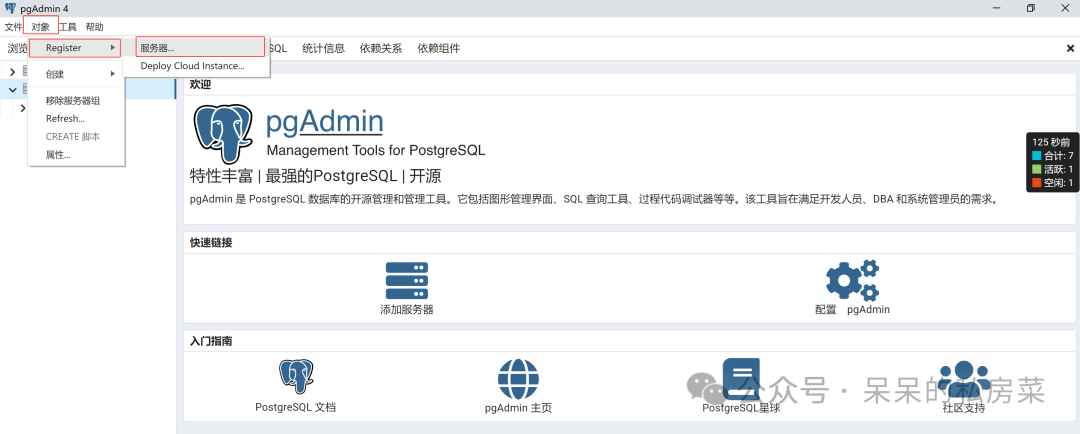Screen dimensions: 1080x434
Task: Expand the nested child tree node
Action: (x=23, y=107)
